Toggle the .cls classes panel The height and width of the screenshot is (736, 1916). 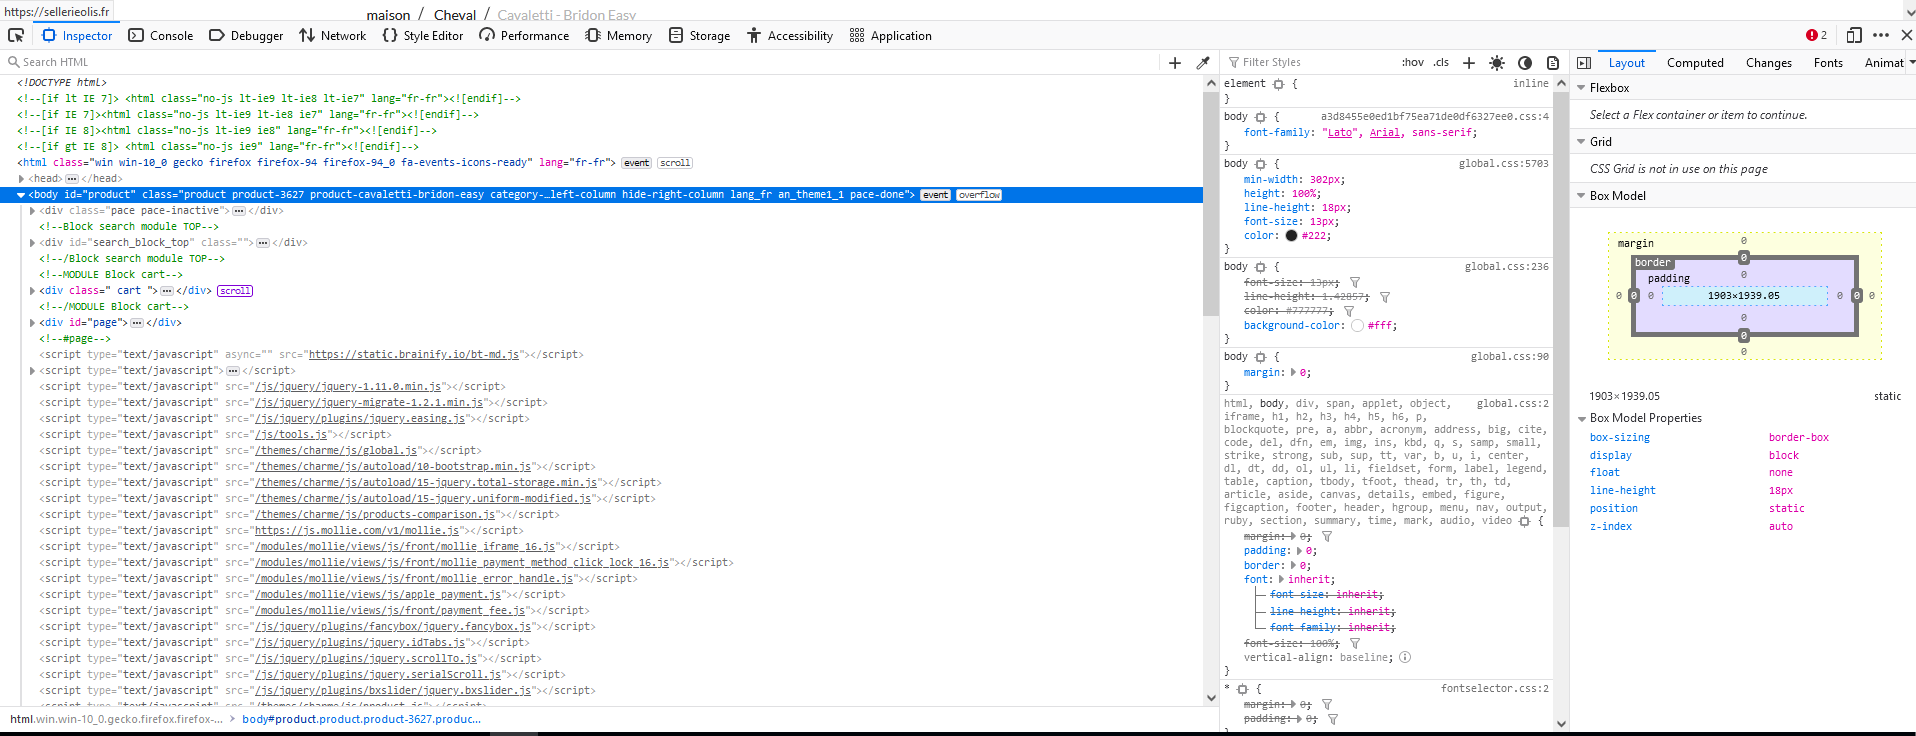point(1441,62)
